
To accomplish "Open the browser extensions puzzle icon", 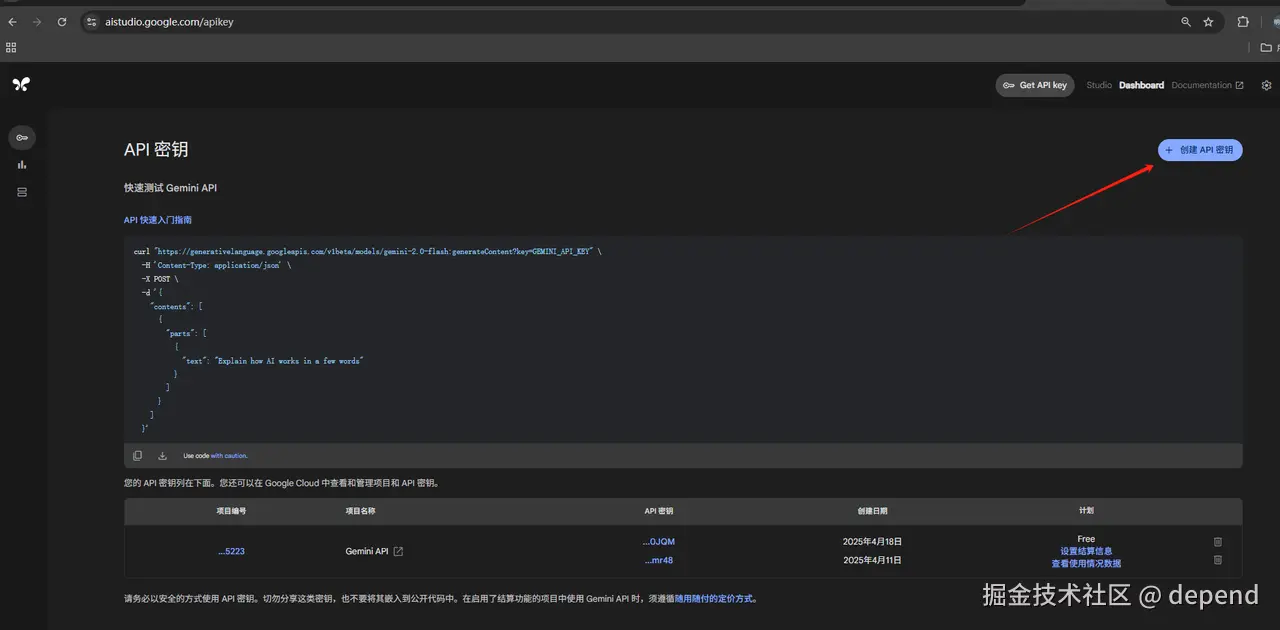I will point(1243,21).
